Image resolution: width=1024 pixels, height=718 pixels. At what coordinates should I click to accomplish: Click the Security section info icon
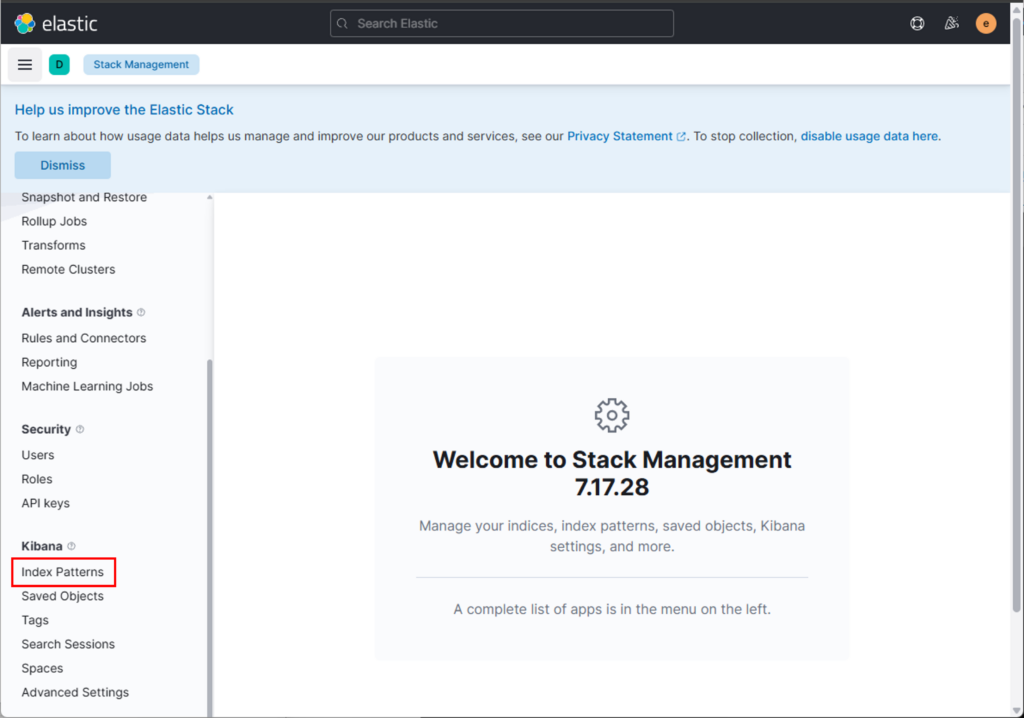point(80,429)
